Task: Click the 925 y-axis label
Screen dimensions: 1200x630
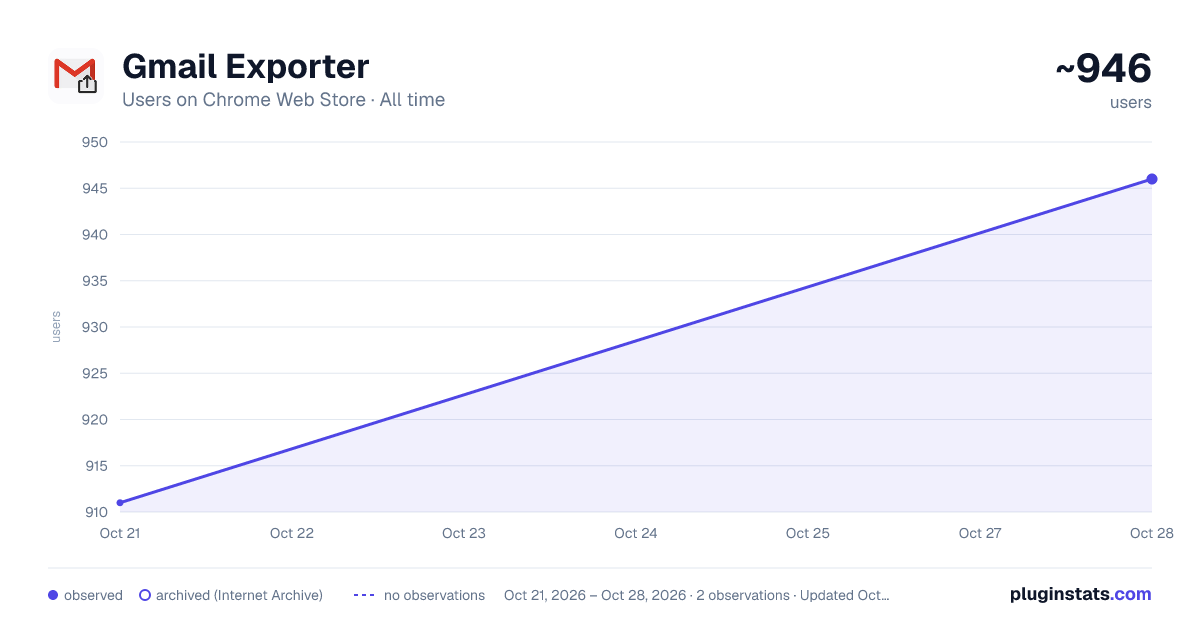Action: pos(95,373)
